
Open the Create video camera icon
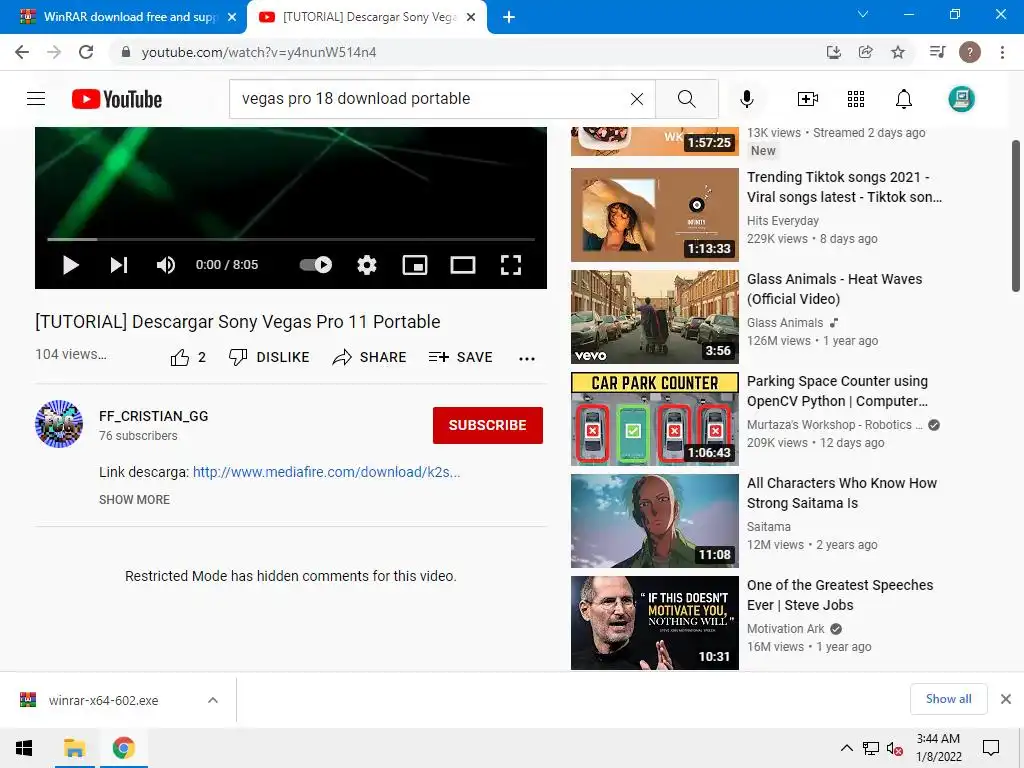pos(808,99)
